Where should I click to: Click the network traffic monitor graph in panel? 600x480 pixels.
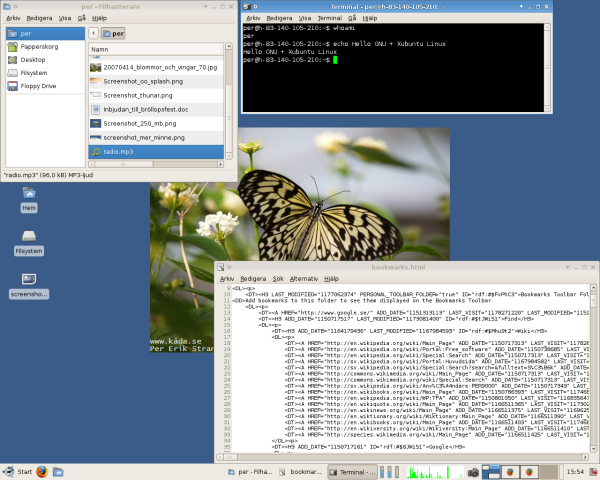(x=434, y=472)
